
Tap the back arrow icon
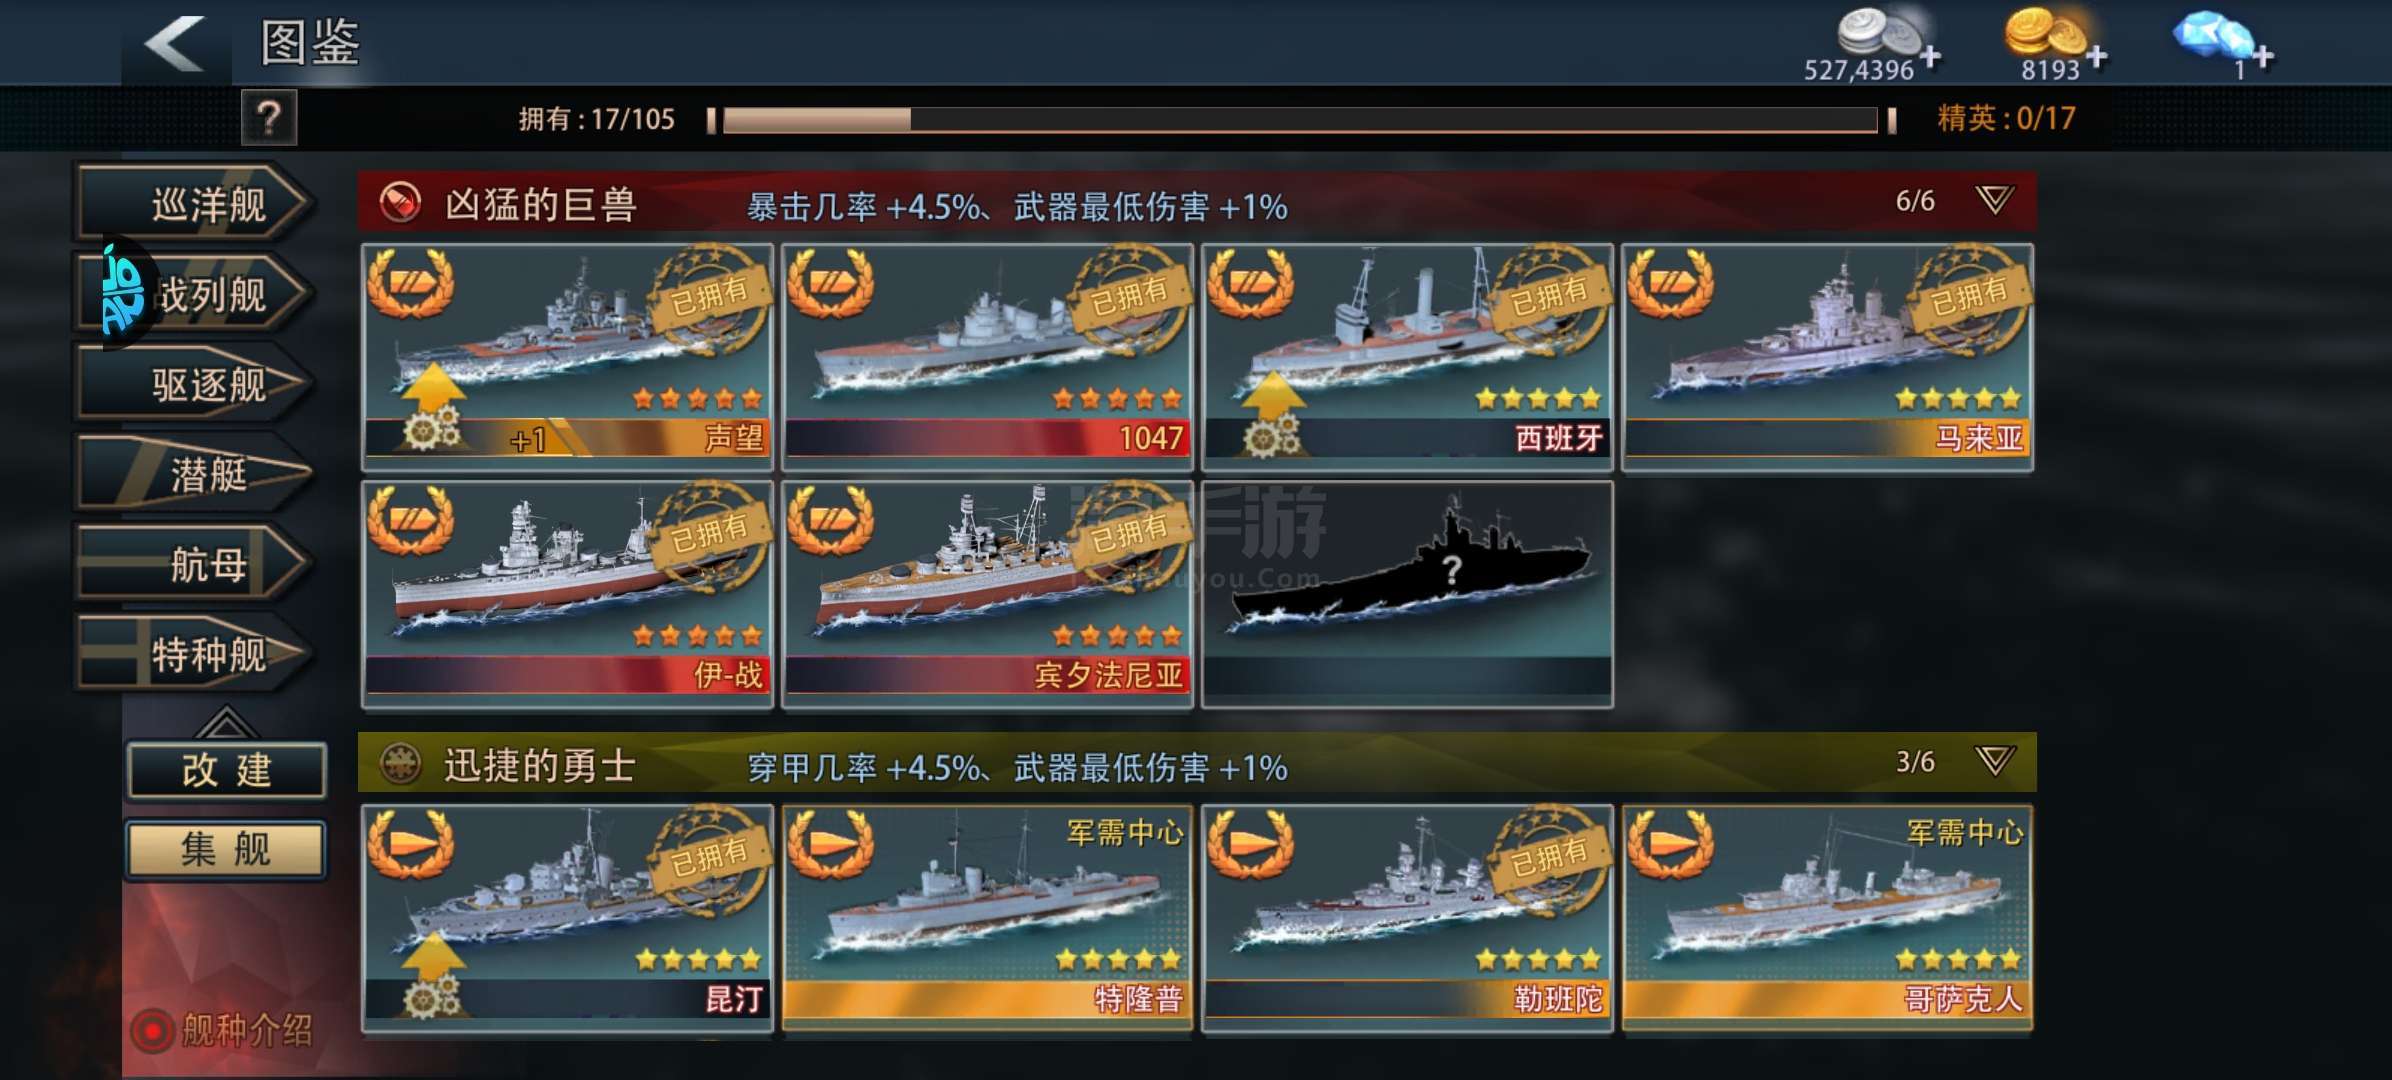[176, 44]
